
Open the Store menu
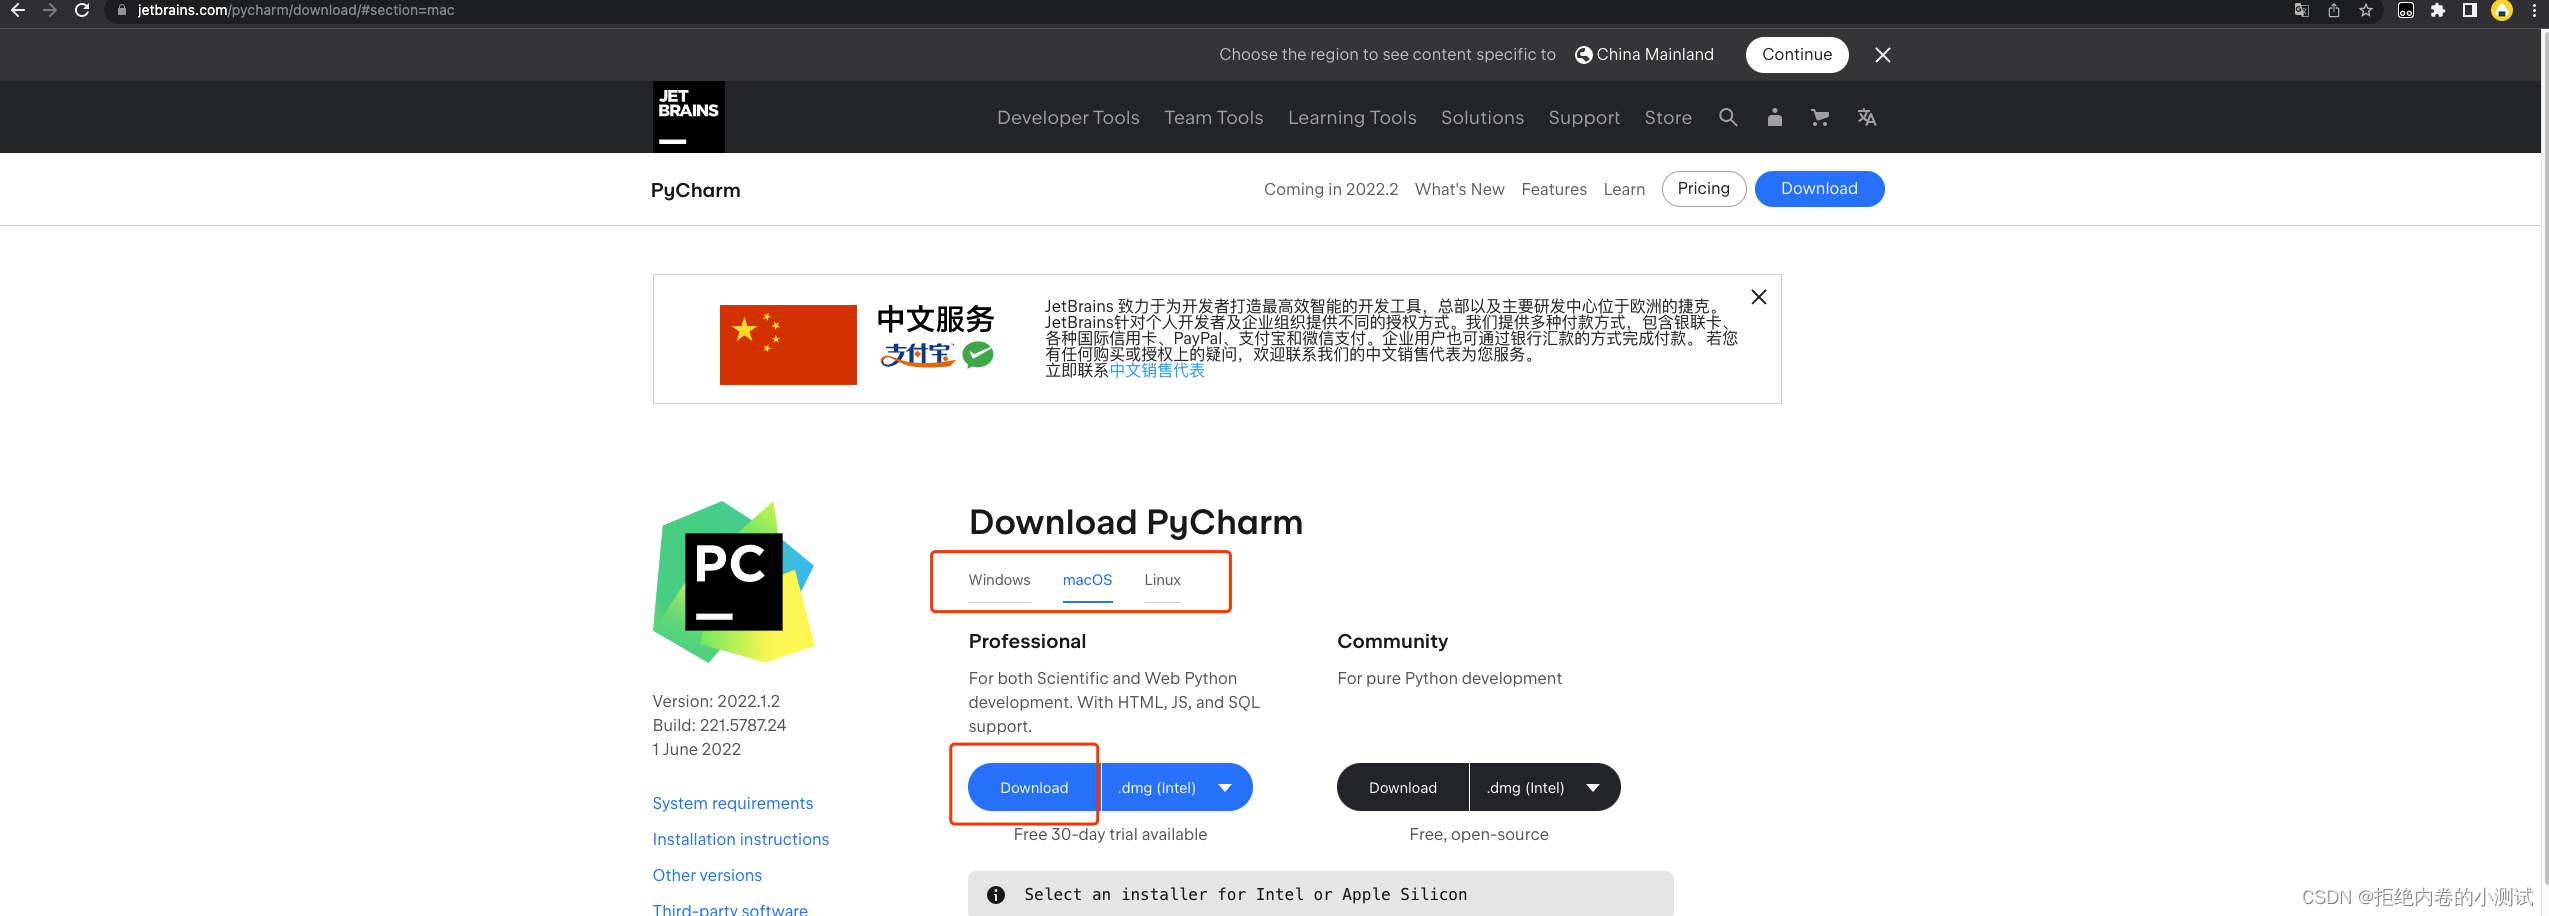click(x=1668, y=118)
